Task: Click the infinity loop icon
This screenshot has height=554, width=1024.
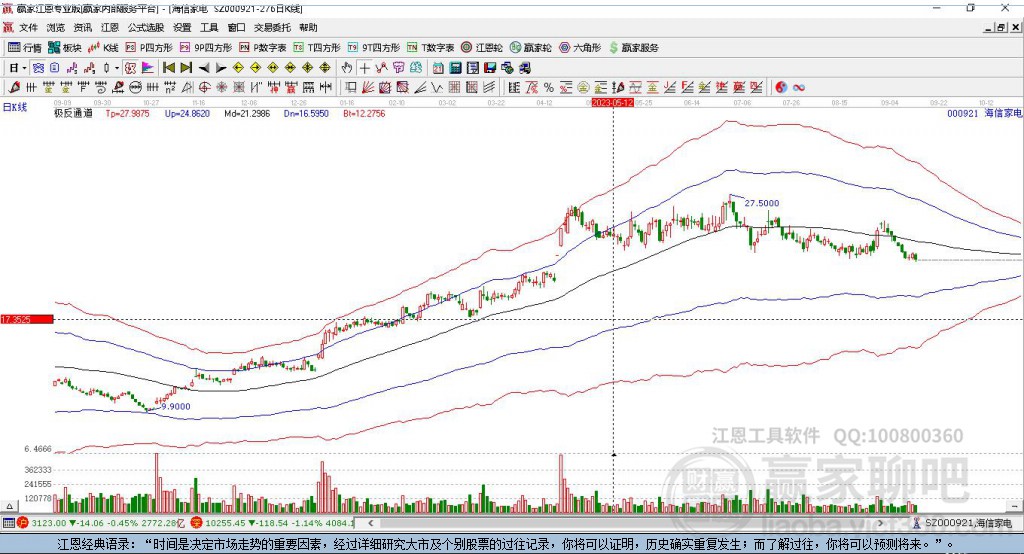Action: 799,88
